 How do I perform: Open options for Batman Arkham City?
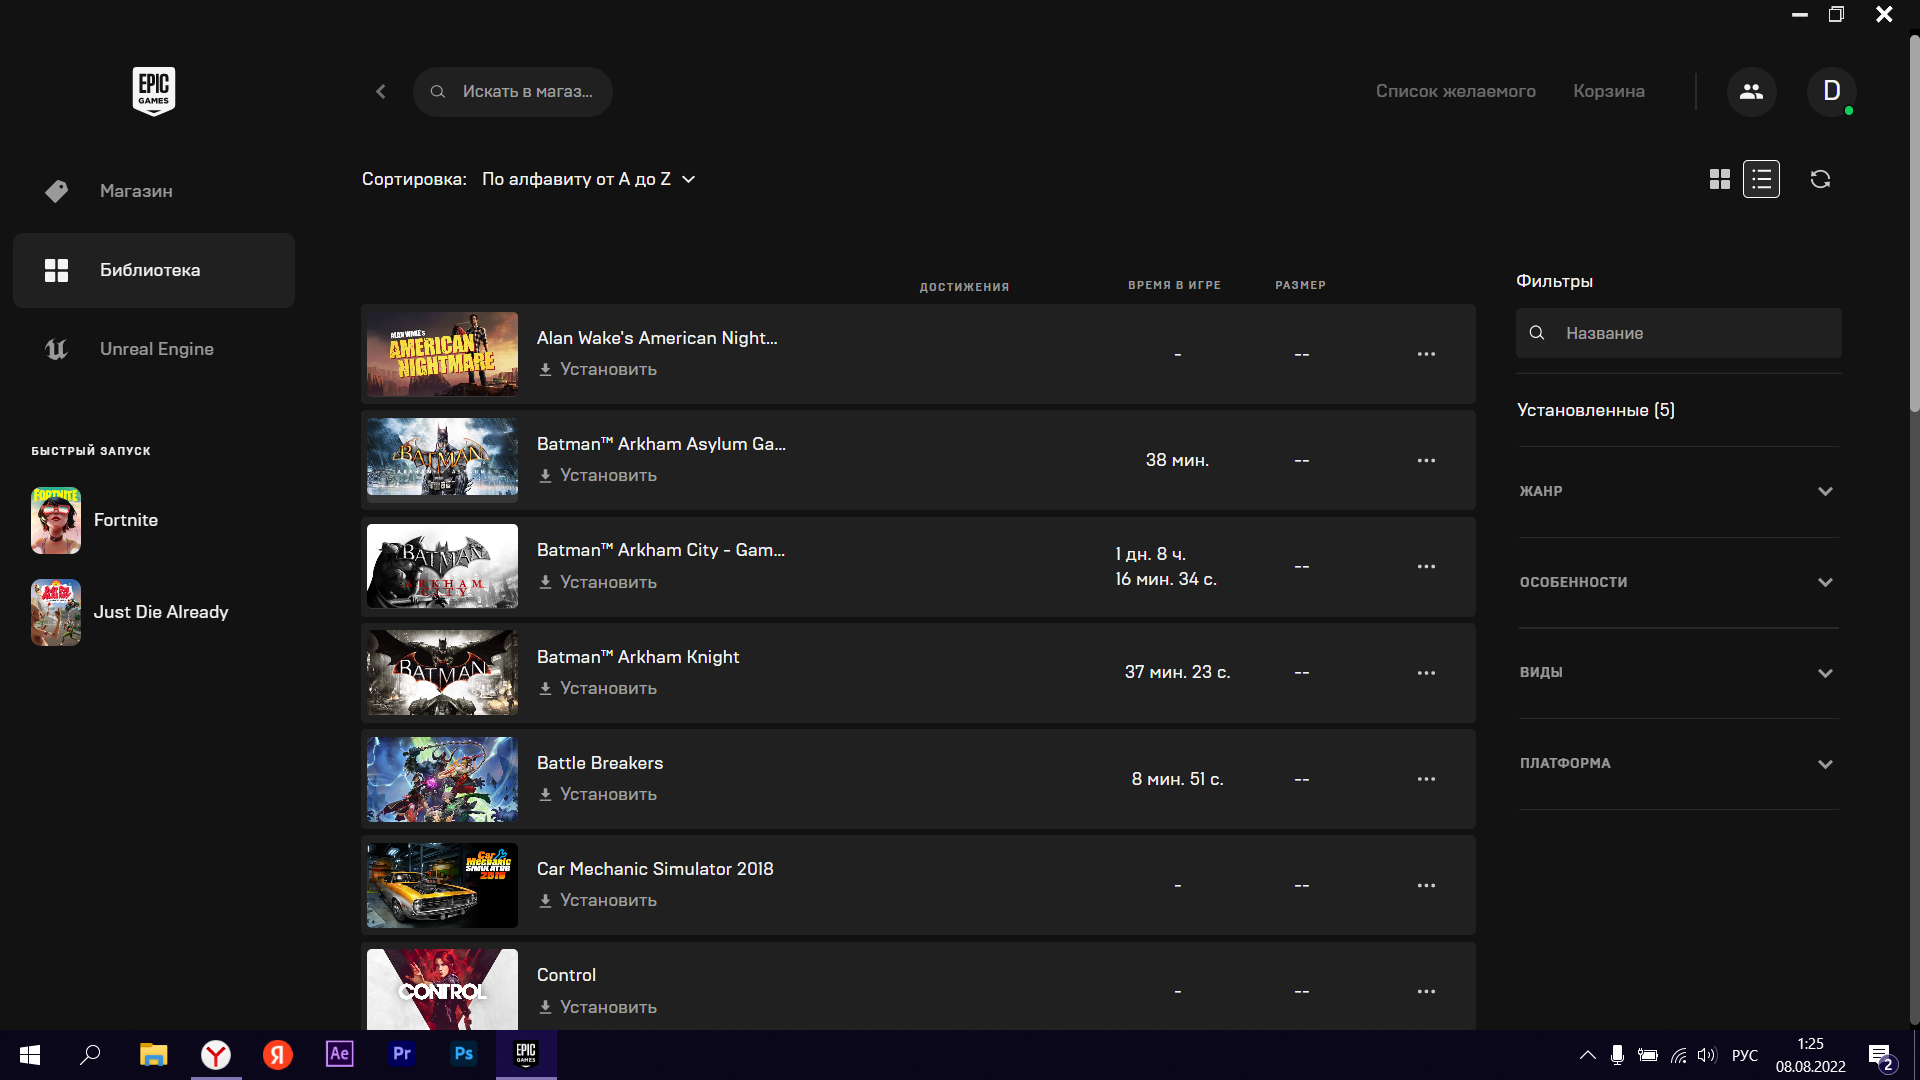(1426, 566)
